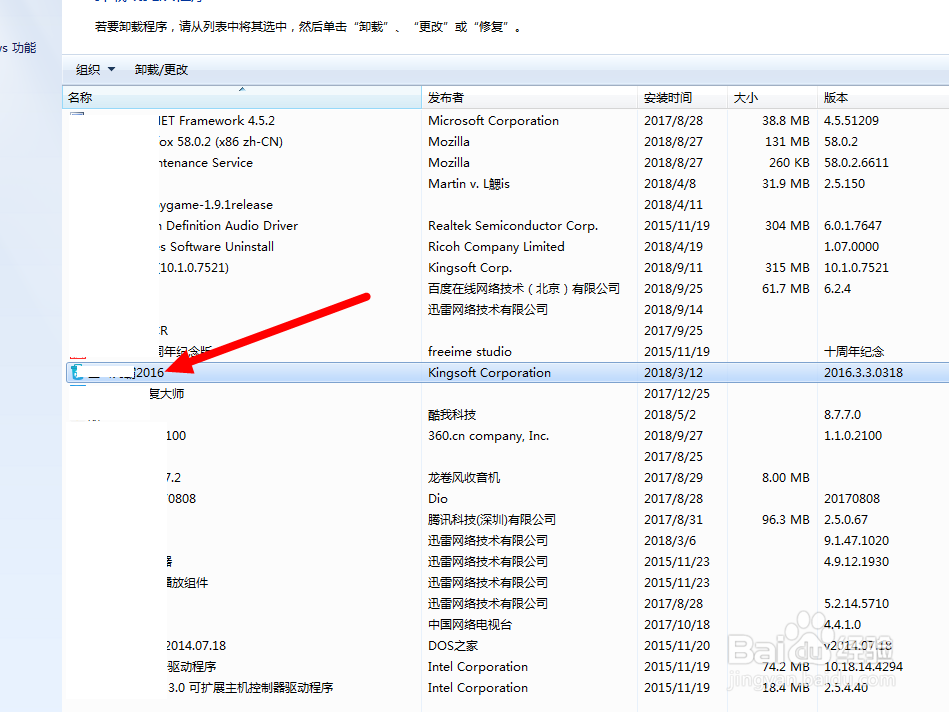This screenshot has width=949, height=712.
Task: Click the 安装时间 column header
Action: click(x=683, y=97)
